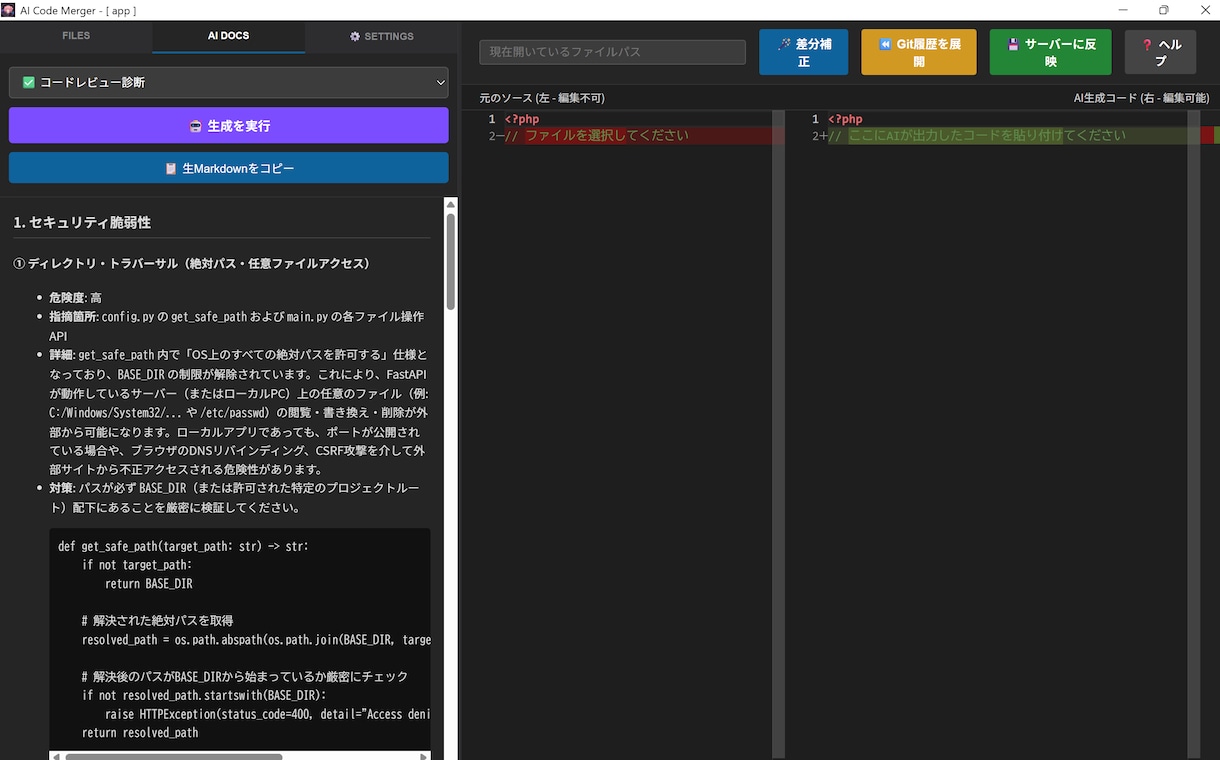Click the # 解決された絶対パスを取得 comment

(157, 620)
